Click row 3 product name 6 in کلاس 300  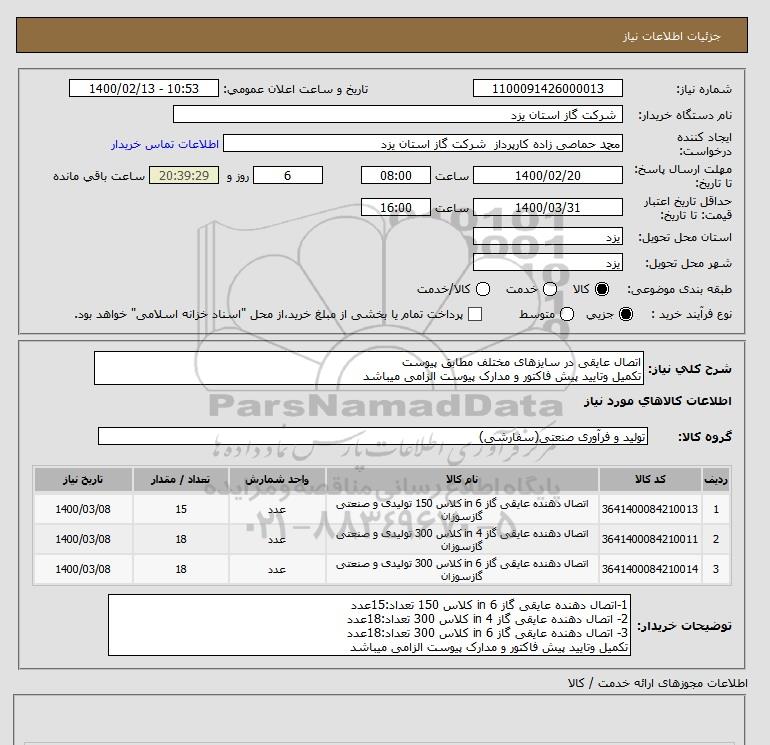pos(462,570)
